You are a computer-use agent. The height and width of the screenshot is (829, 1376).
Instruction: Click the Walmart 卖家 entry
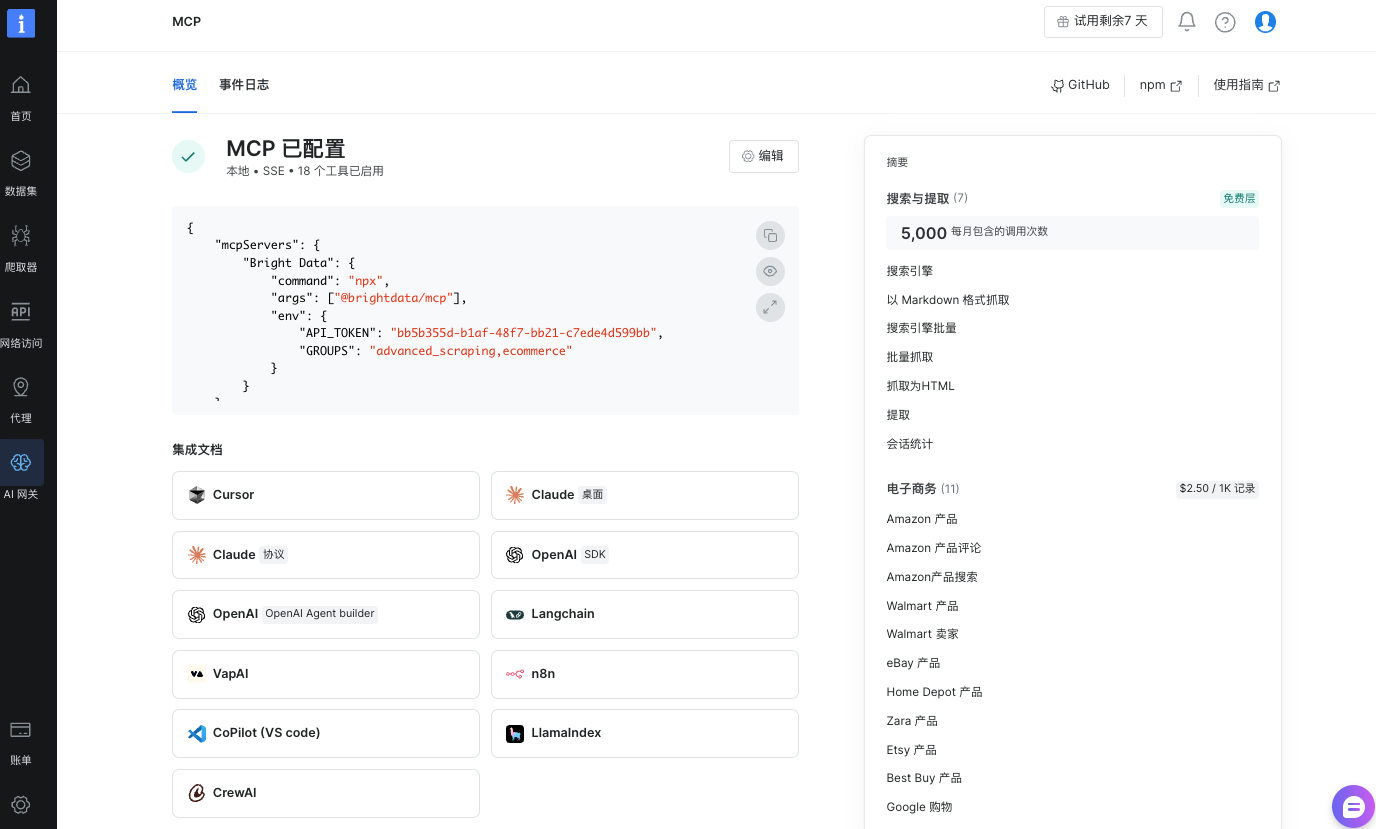pos(923,634)
